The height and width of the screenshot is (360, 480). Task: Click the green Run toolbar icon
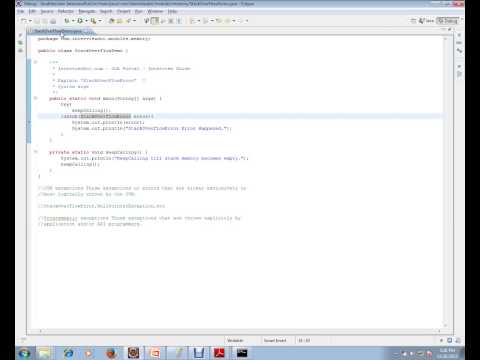click(x=80, y=21)
